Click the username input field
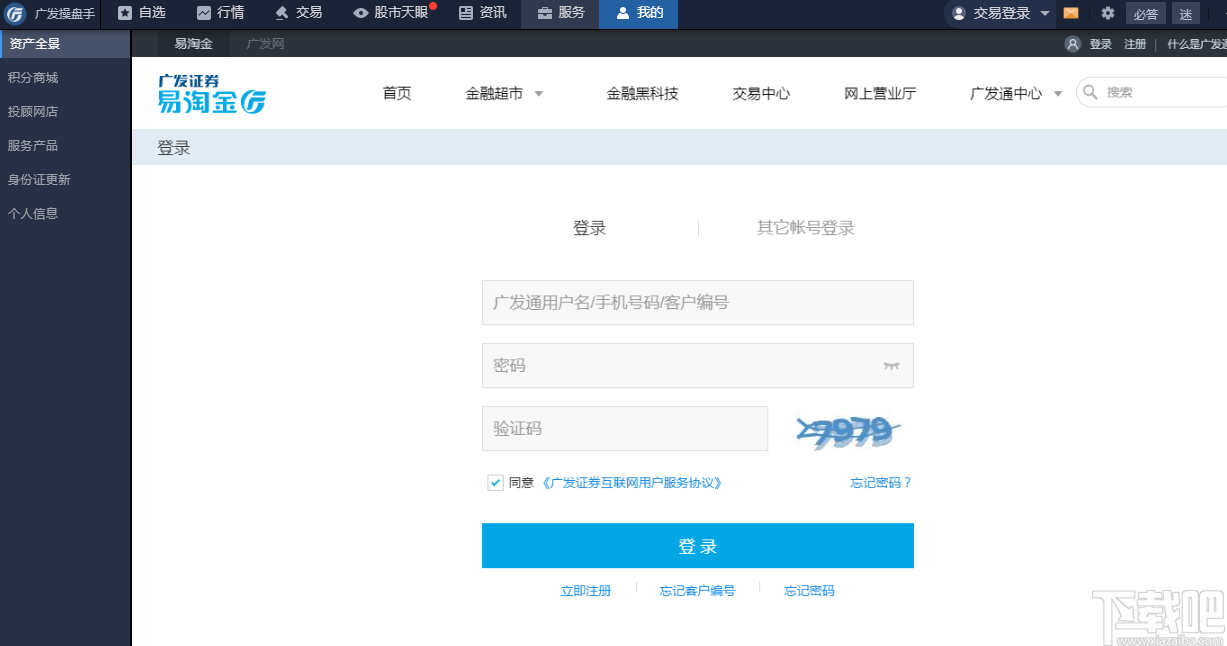The image size is (1227, 646). (697, 302)
